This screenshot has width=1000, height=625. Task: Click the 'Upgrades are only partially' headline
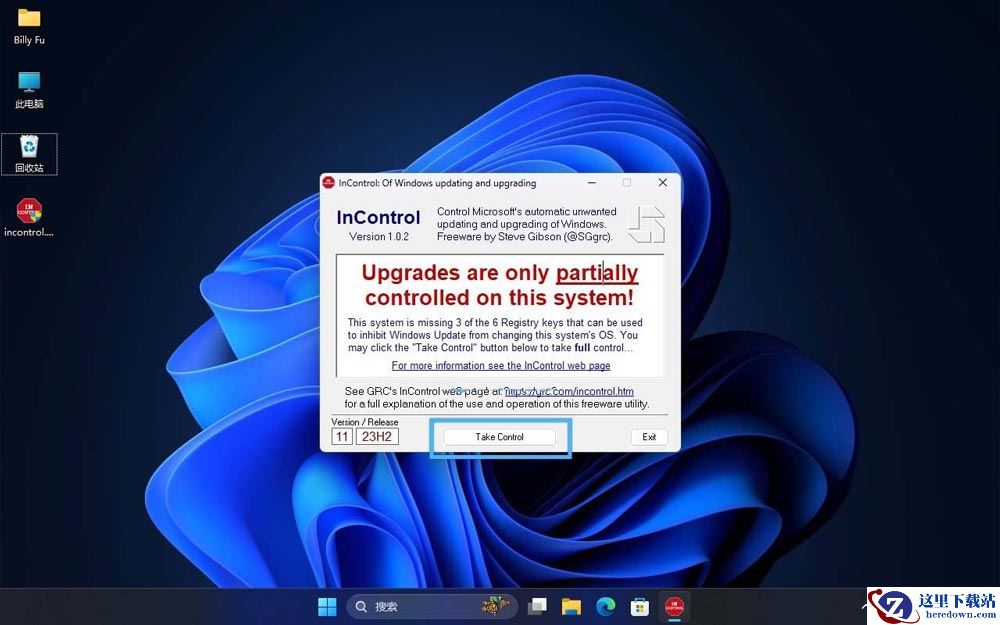point(500,273)
